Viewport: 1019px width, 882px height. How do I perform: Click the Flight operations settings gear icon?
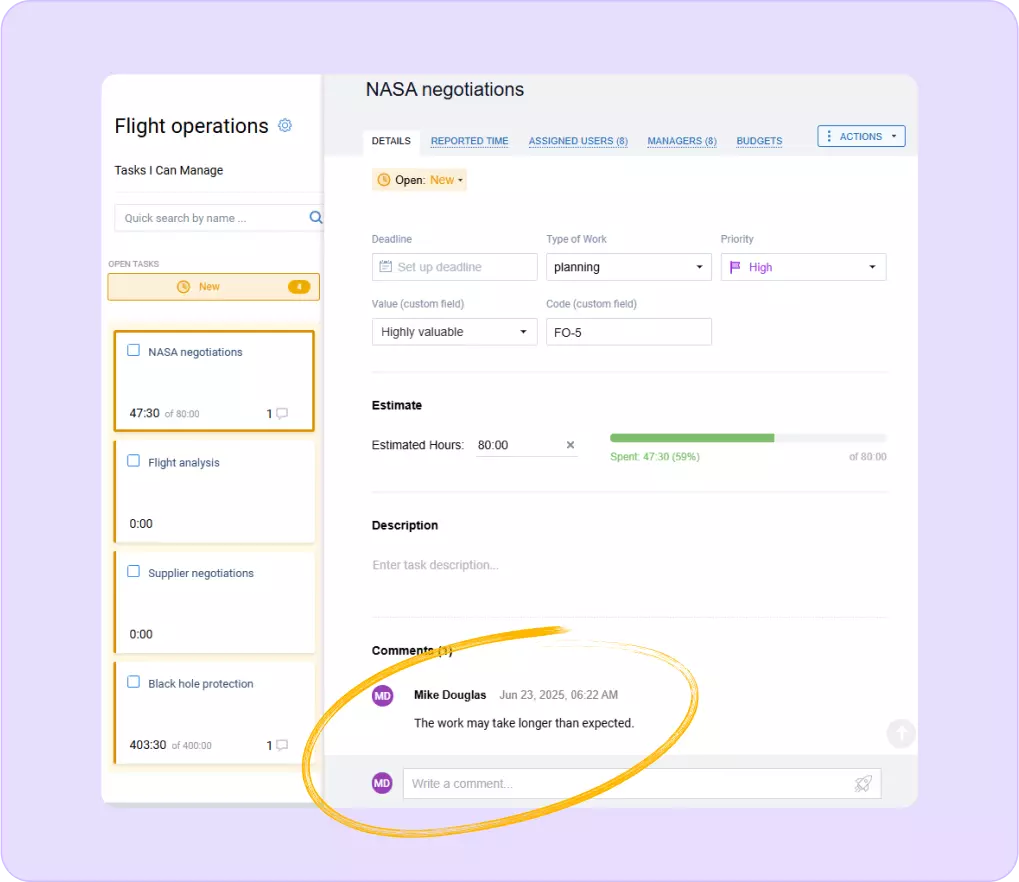coord(284,125)
